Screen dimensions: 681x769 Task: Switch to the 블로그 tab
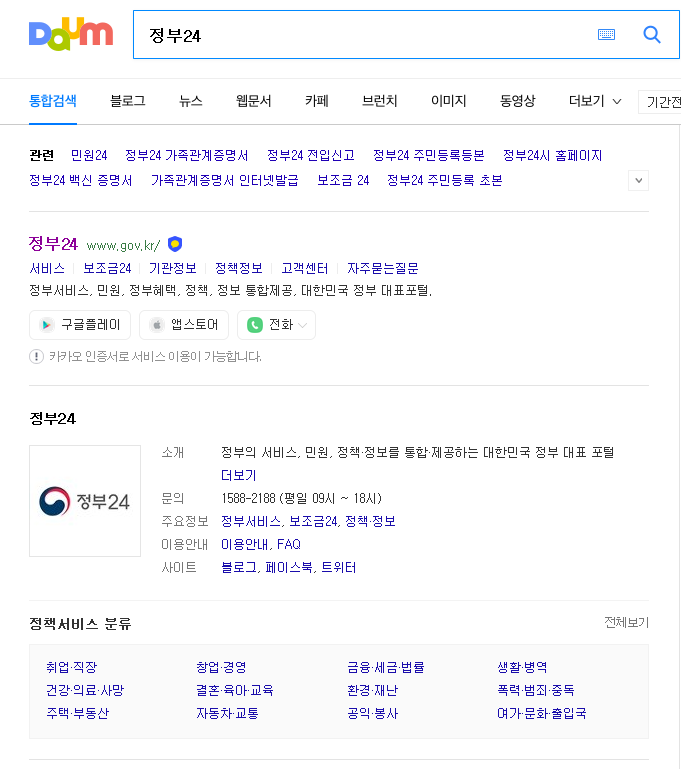pos(128,101)
